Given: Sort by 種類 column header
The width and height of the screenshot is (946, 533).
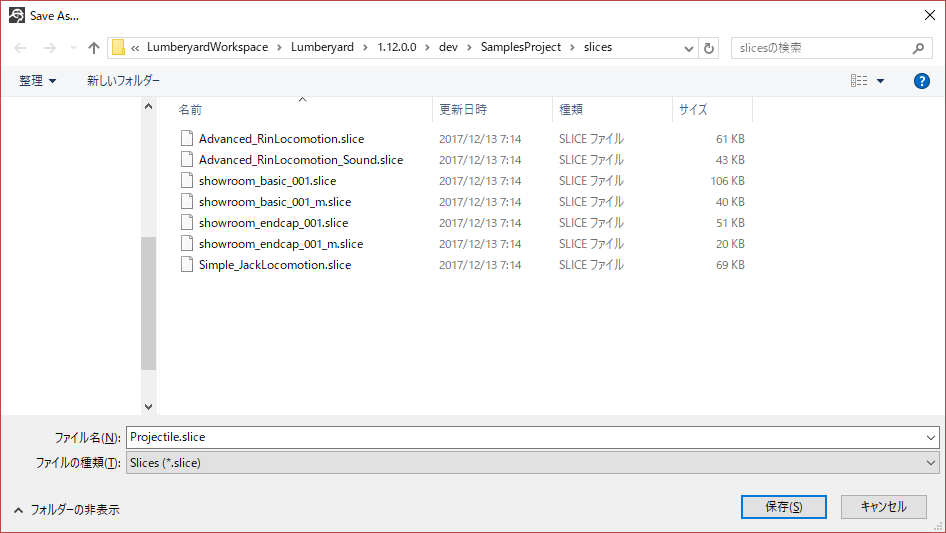Looking at the screenshot, I should click(x=571, y=110).
